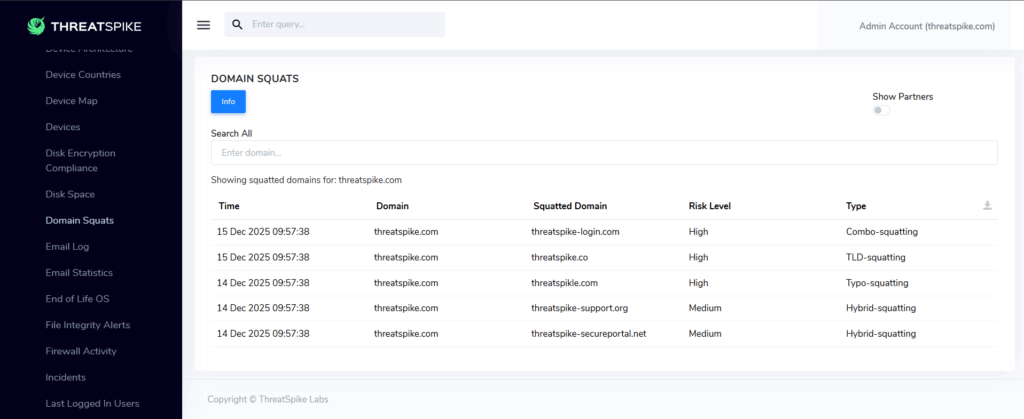This screenshot has height=419, width=1024.
Task: Click the hamburger menu icon
Action: [203, 25]
